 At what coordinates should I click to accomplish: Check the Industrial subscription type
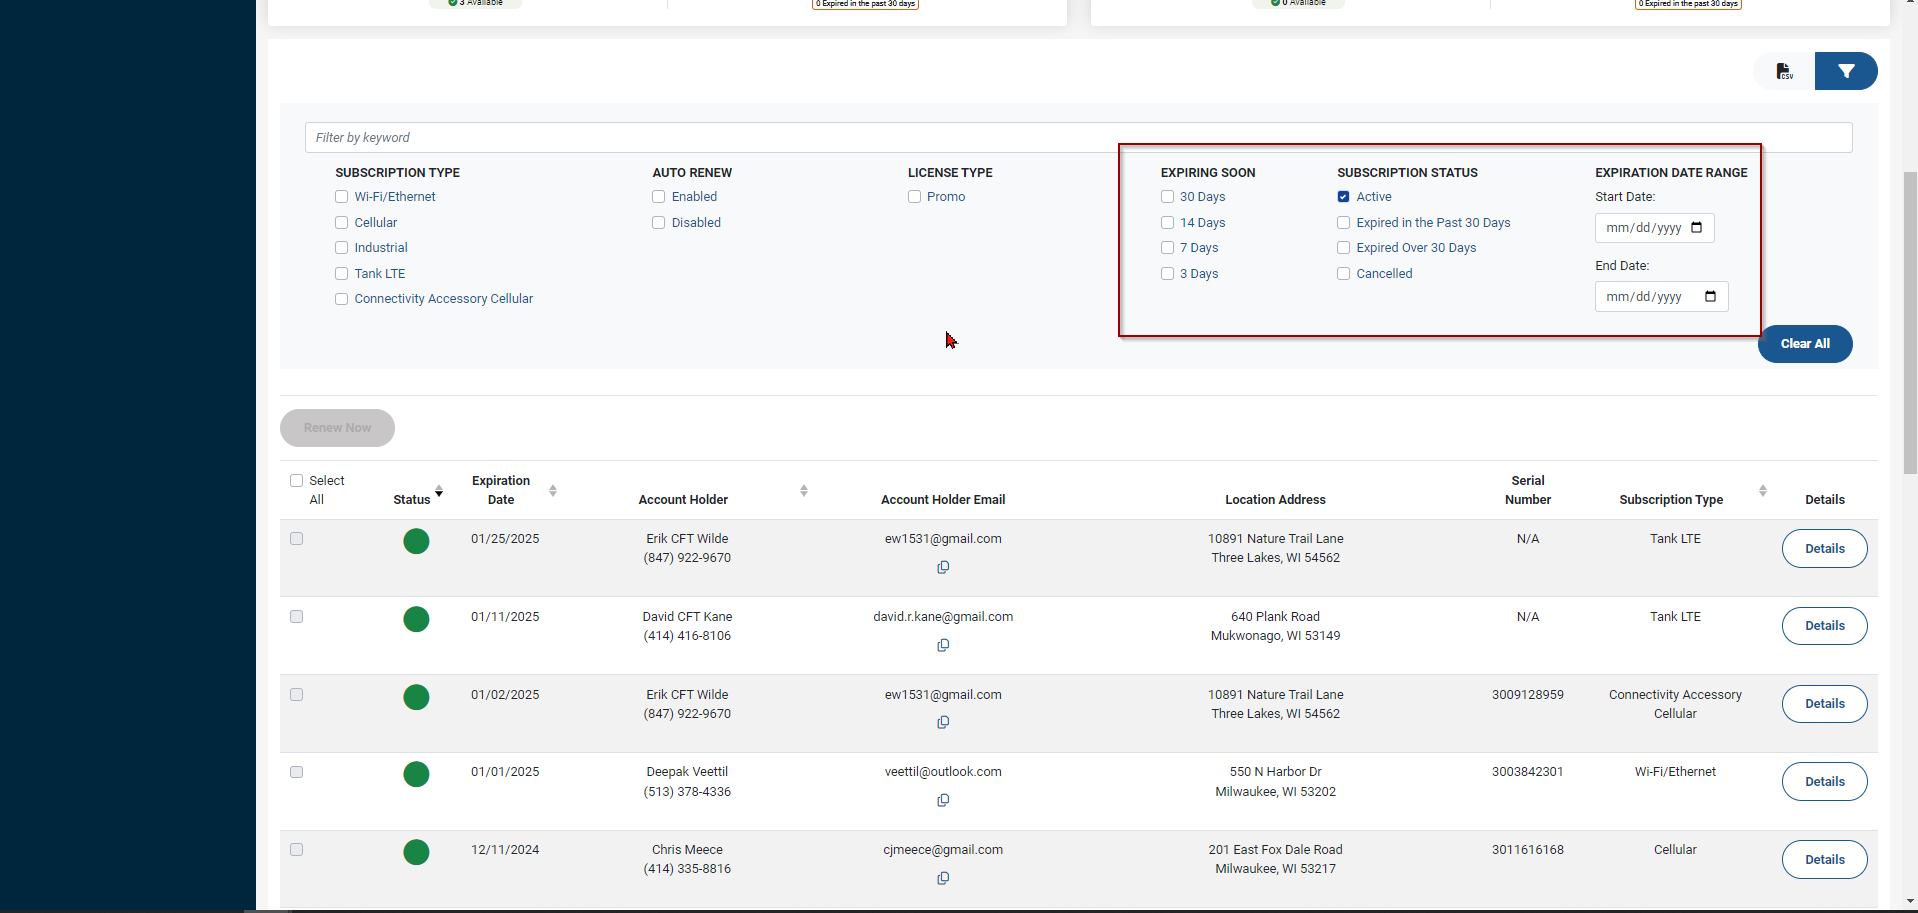(x=342, y=248)
